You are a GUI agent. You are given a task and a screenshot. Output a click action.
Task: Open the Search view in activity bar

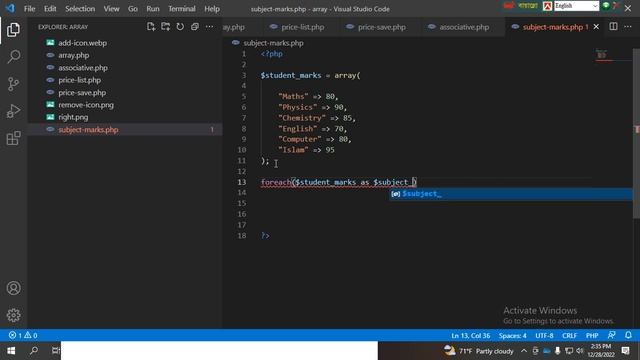point(13,57)
